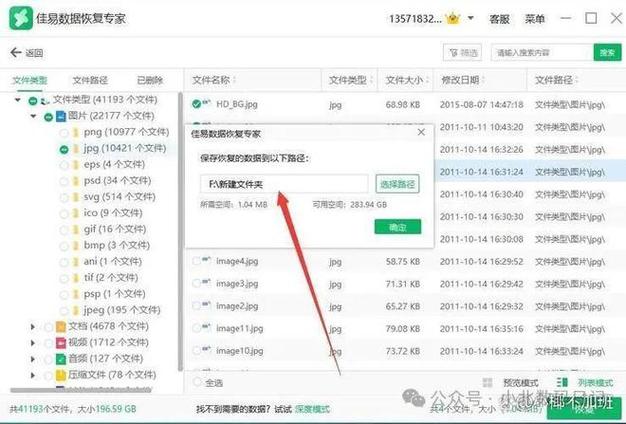Click the 视频 category icon
The width and height of the screenshot is (626, 424).
click(x=61, y=343)
